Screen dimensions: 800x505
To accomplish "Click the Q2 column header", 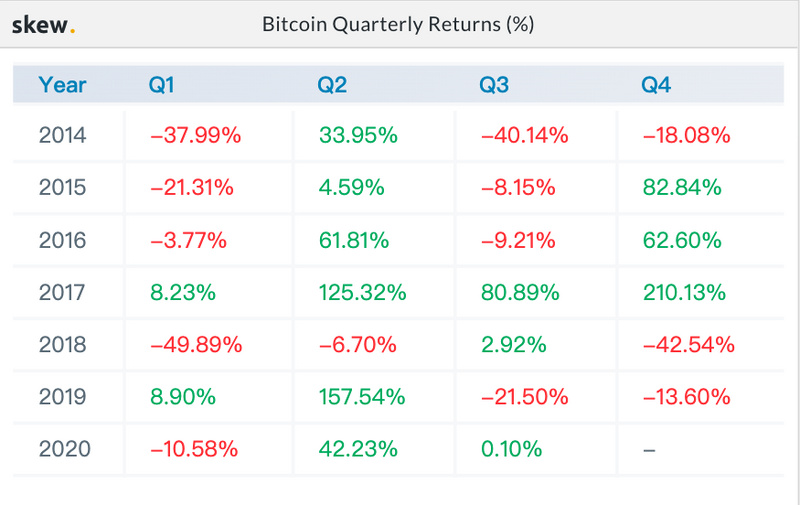I will pyautogui.click(x=332, y=84).
